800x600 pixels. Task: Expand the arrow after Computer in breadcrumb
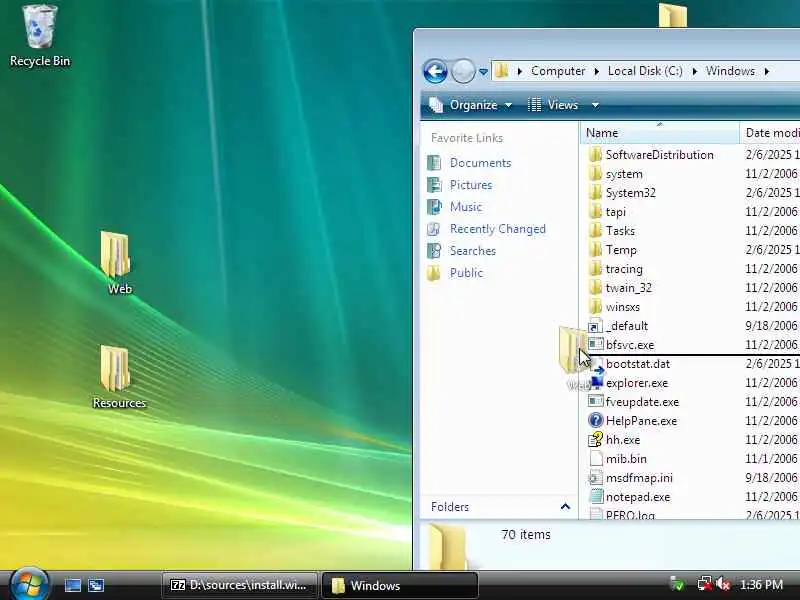[x=596, y=71]
